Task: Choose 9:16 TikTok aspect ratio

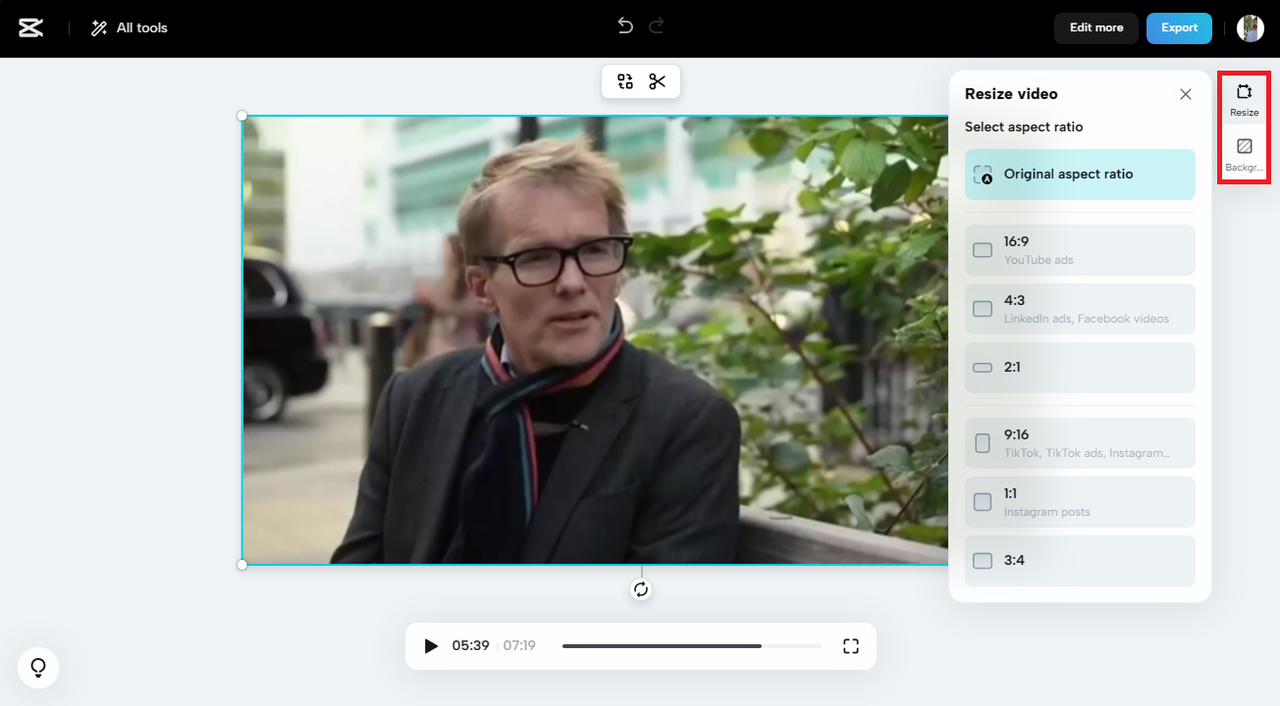Action: [1080, 443]
